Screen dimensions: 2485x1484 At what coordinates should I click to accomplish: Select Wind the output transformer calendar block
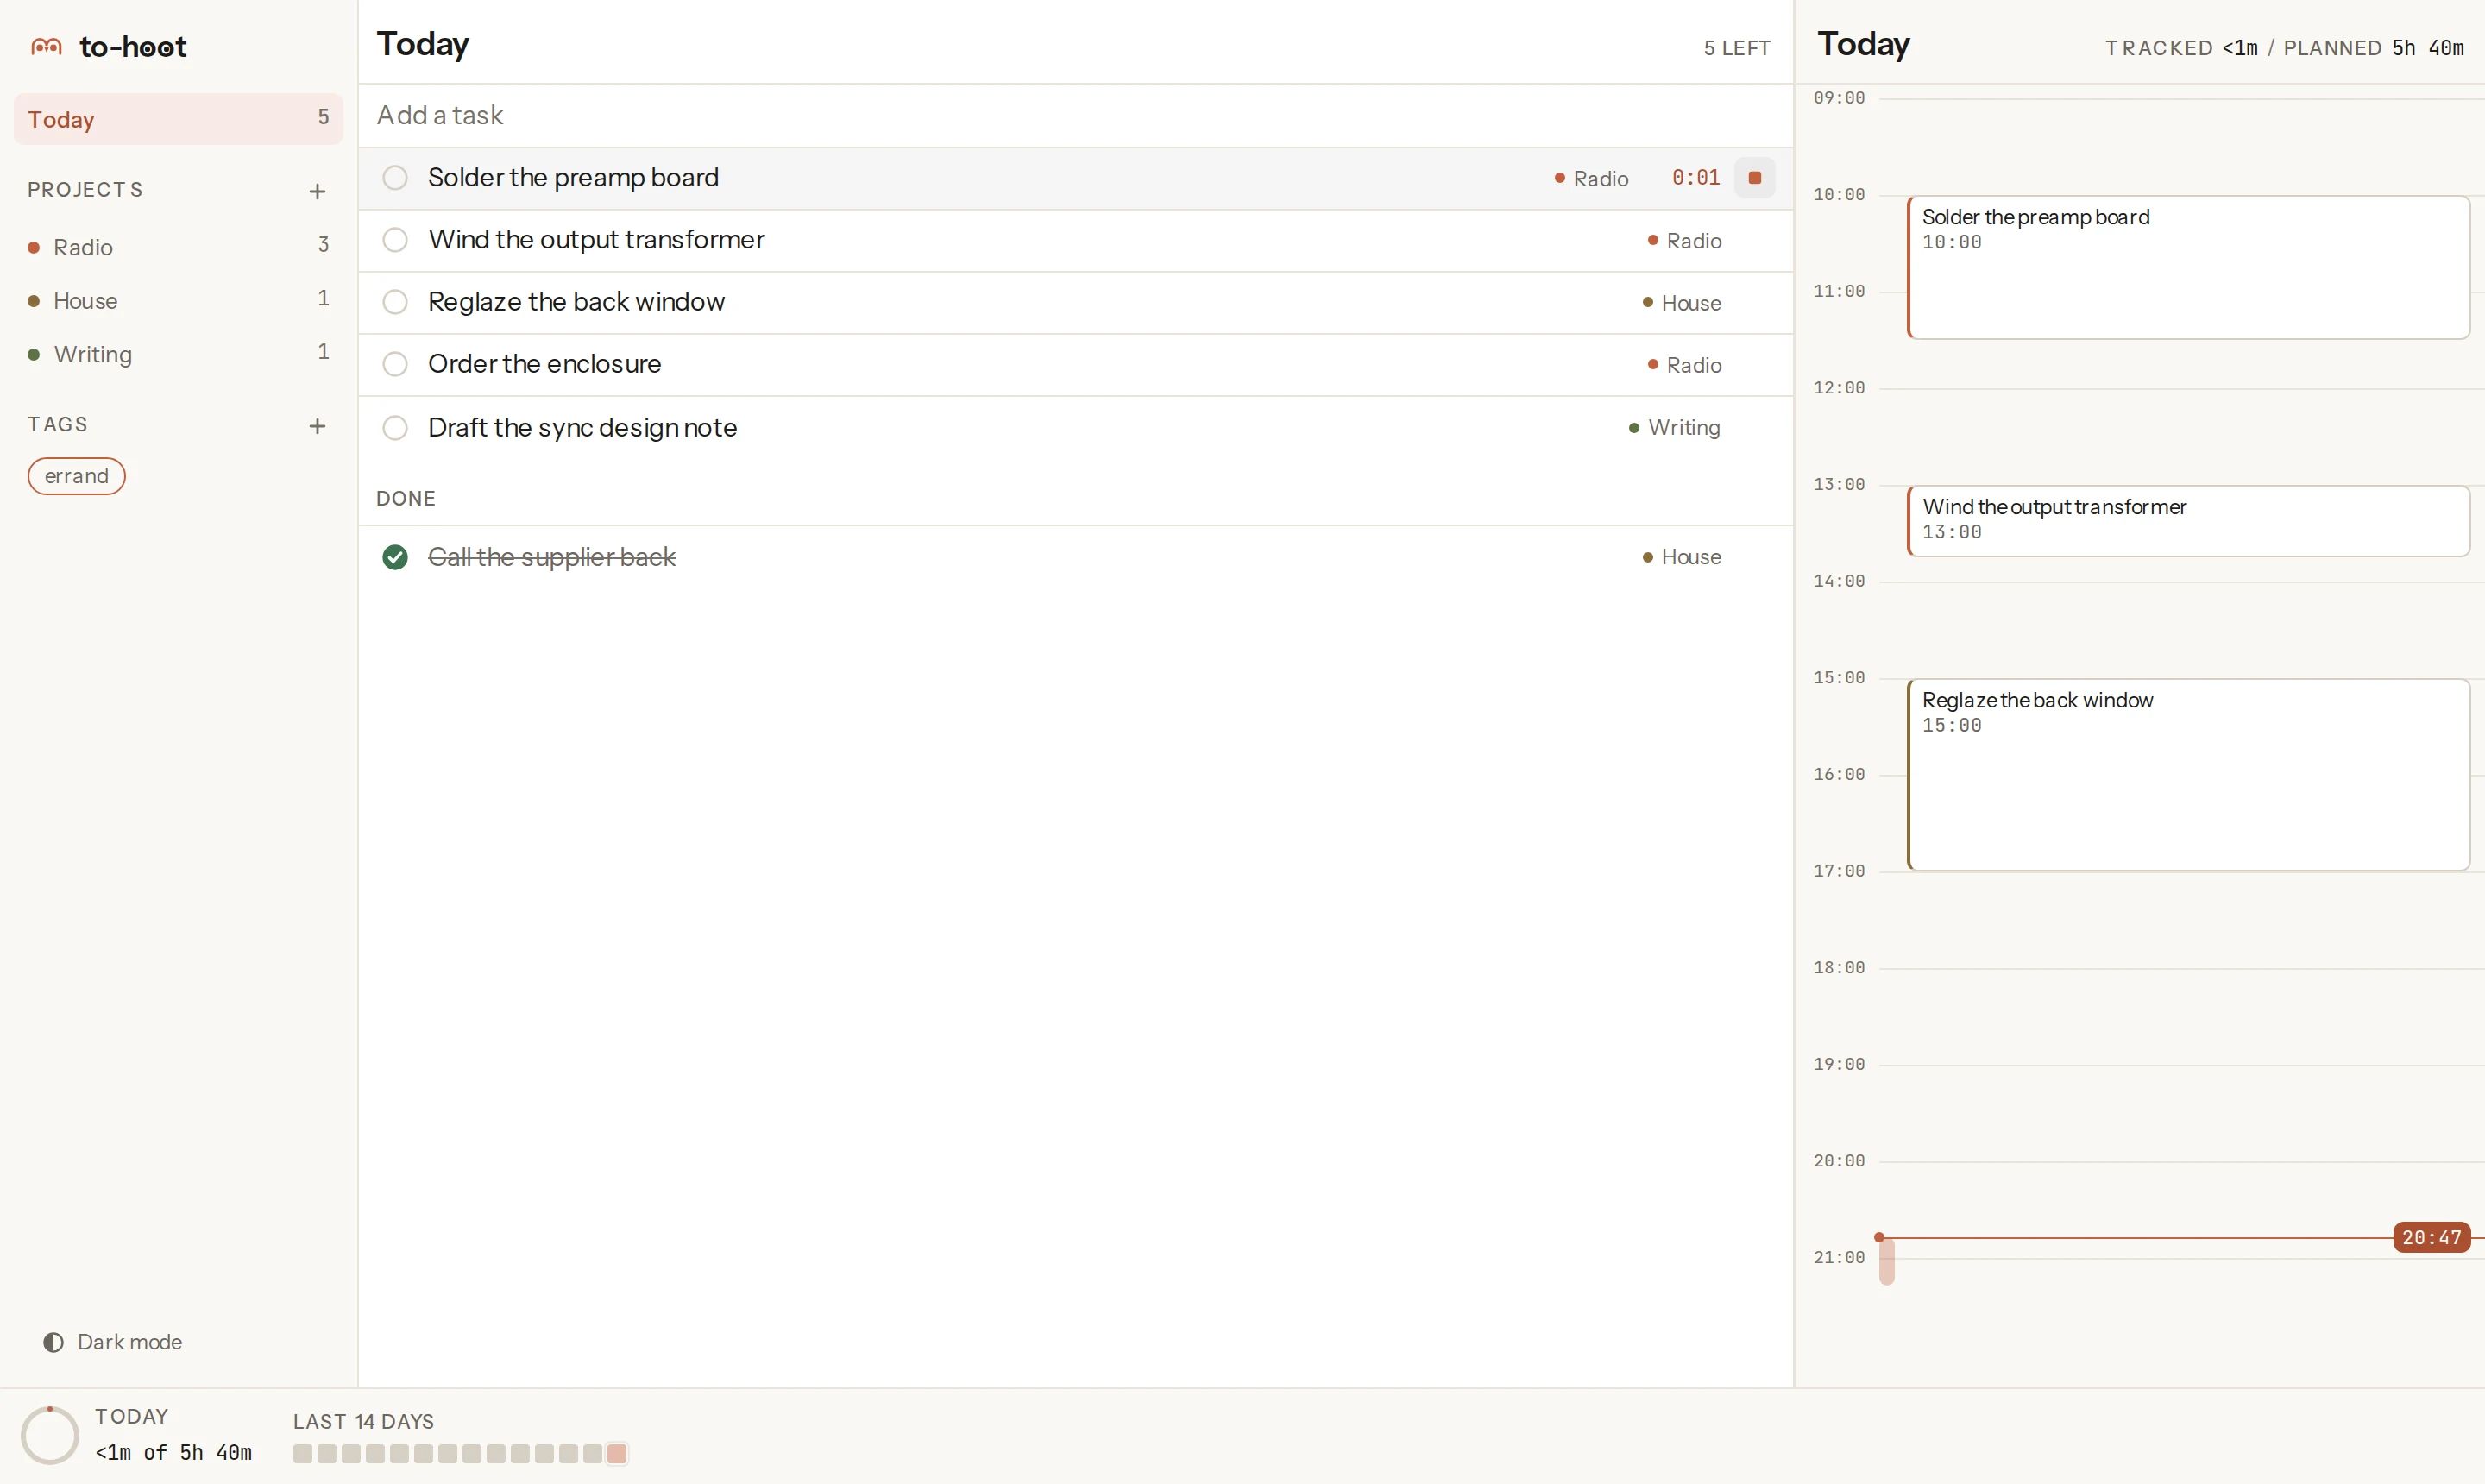[2188, 521]
